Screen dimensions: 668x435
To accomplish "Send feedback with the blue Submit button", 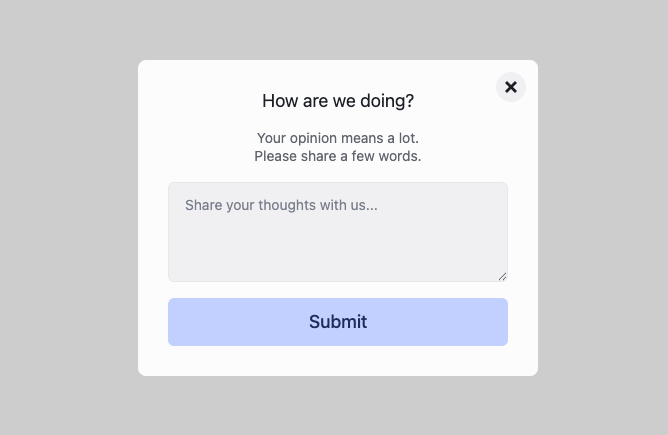I will (338, 322).
